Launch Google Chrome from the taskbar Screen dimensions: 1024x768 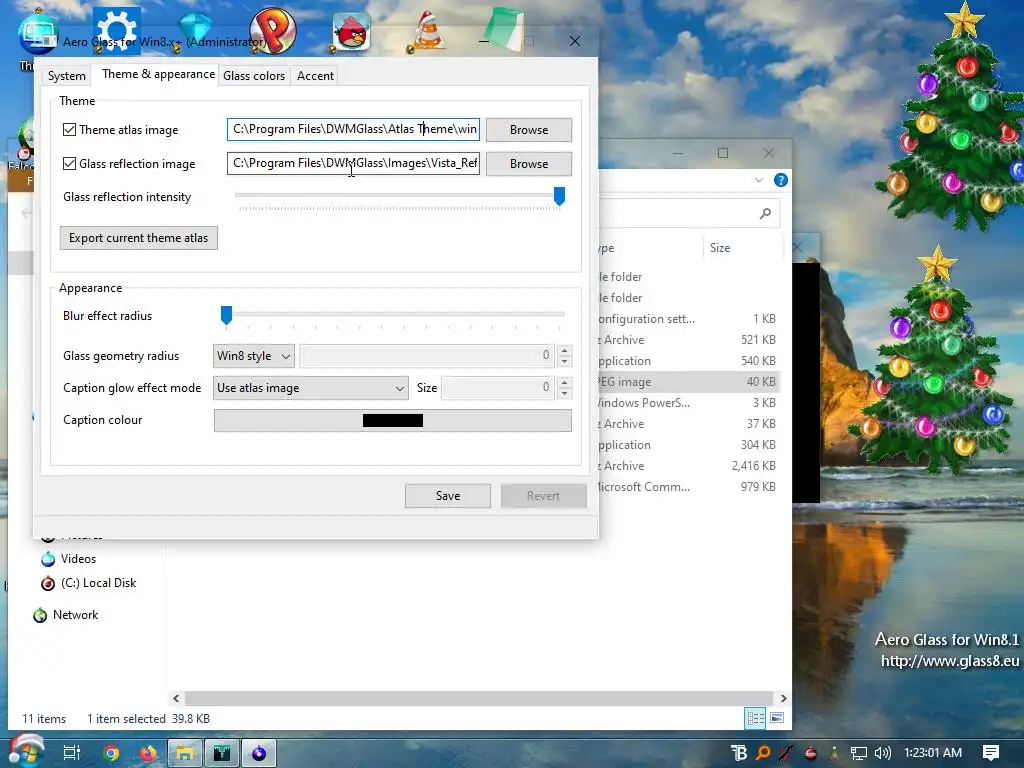pyautogui.click(x=111, y=753)
